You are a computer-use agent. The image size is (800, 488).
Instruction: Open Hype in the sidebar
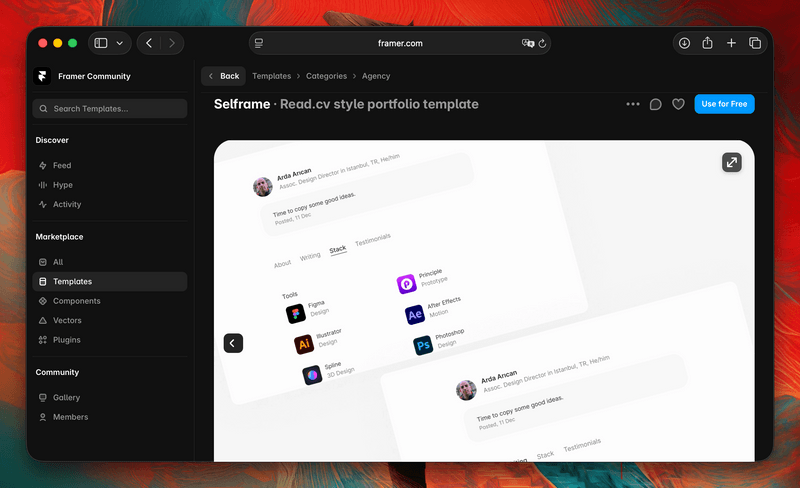[x=110, y=185]
